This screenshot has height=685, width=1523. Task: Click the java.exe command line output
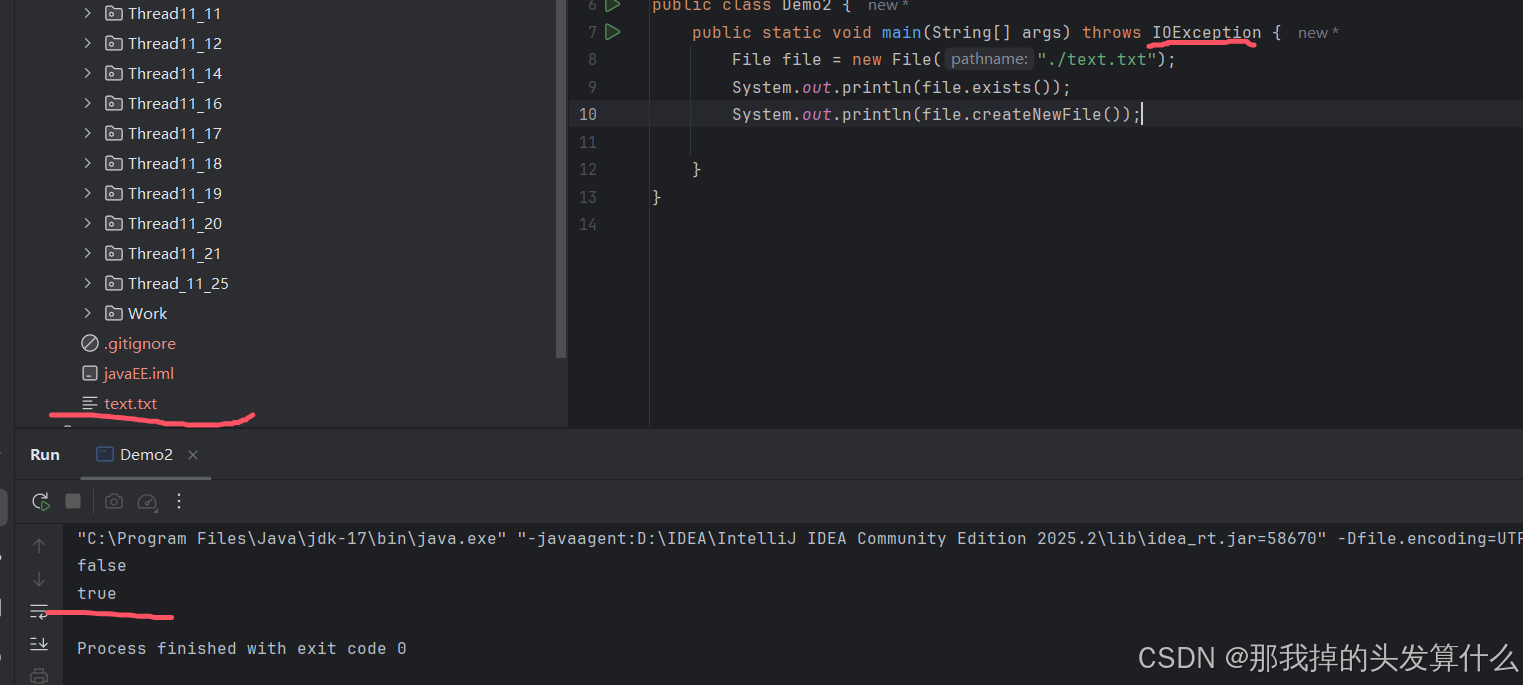(x=800, y=539)
